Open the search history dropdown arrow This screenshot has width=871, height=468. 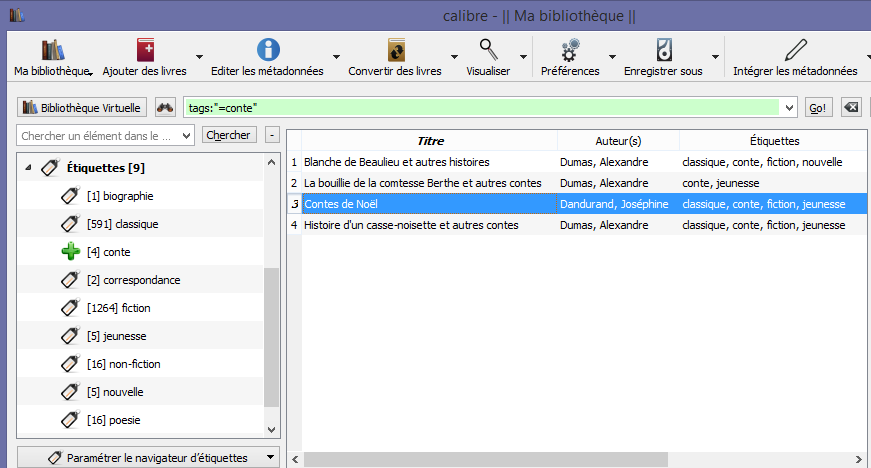click(791, 107)
